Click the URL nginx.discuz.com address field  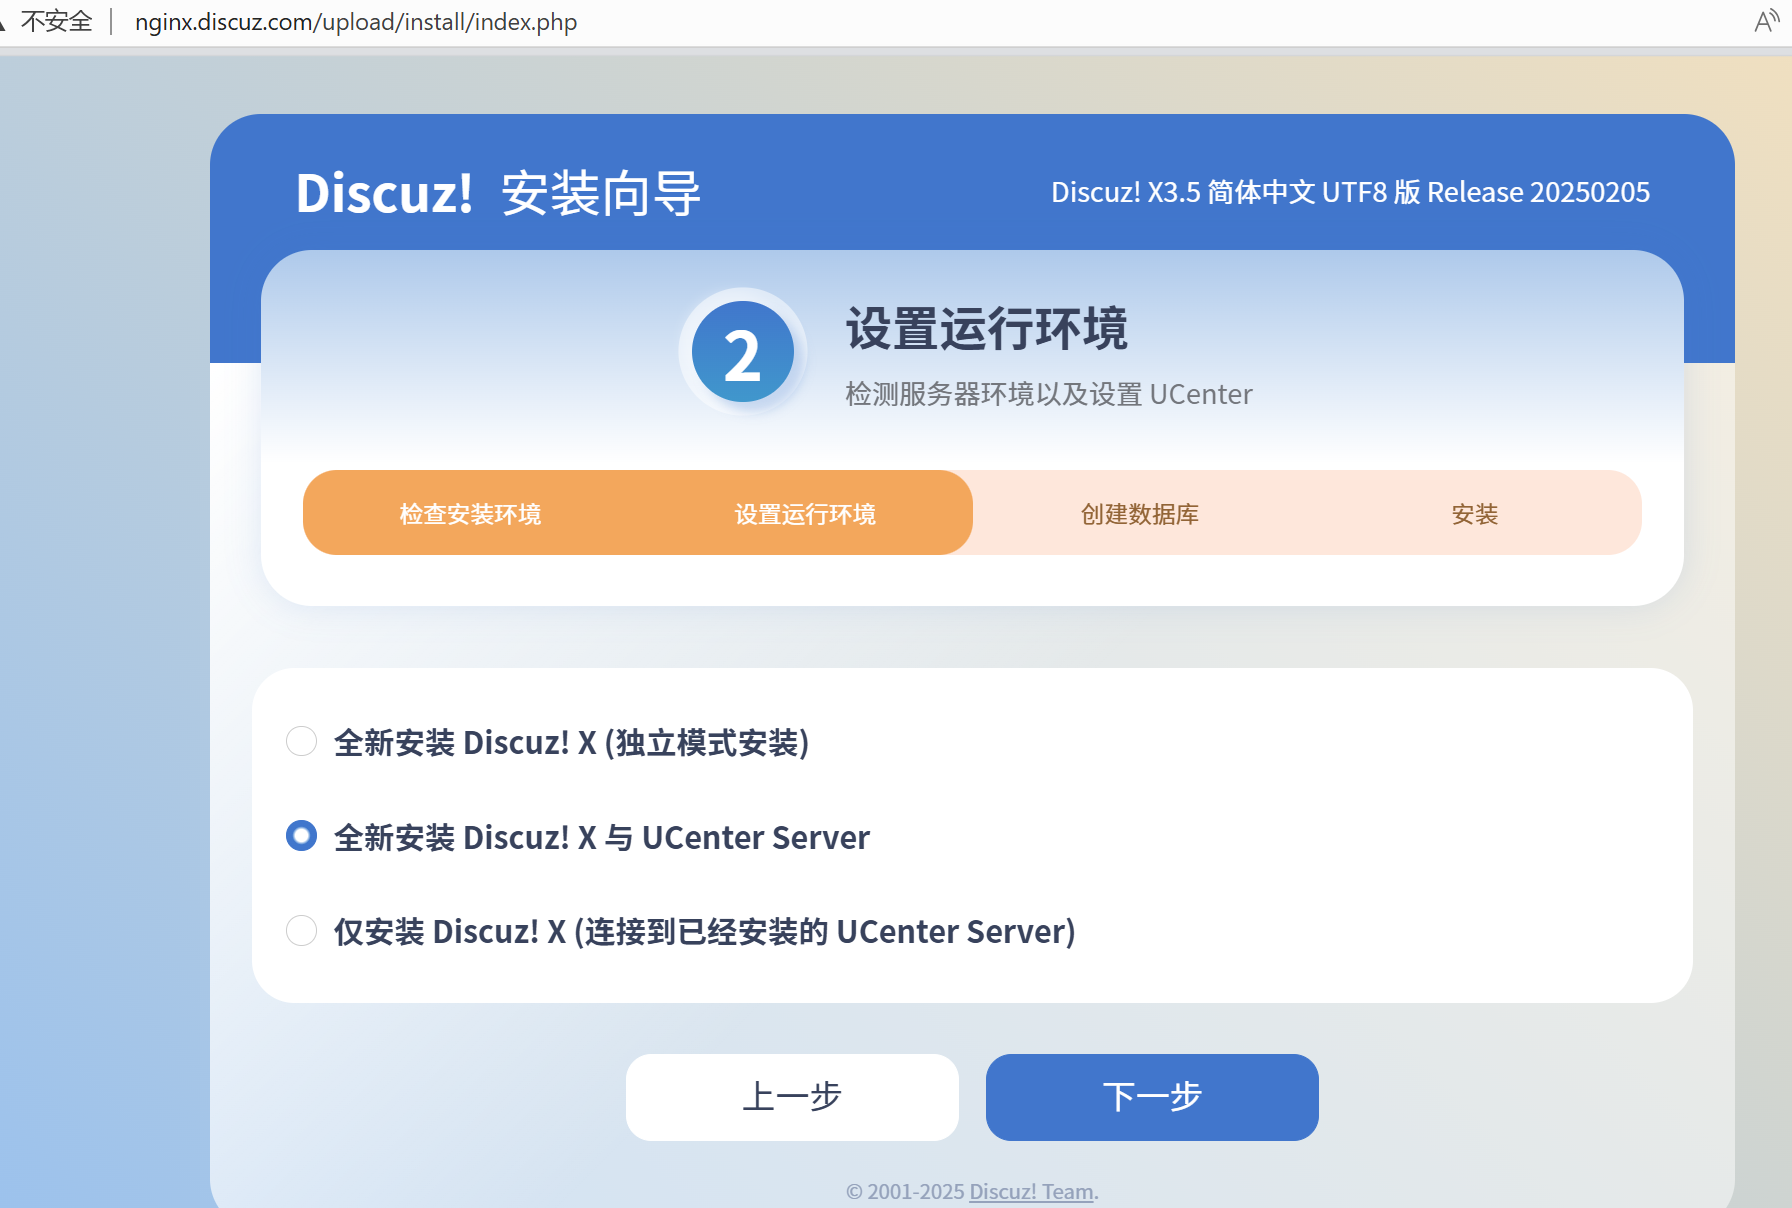(x=356, y=22)
